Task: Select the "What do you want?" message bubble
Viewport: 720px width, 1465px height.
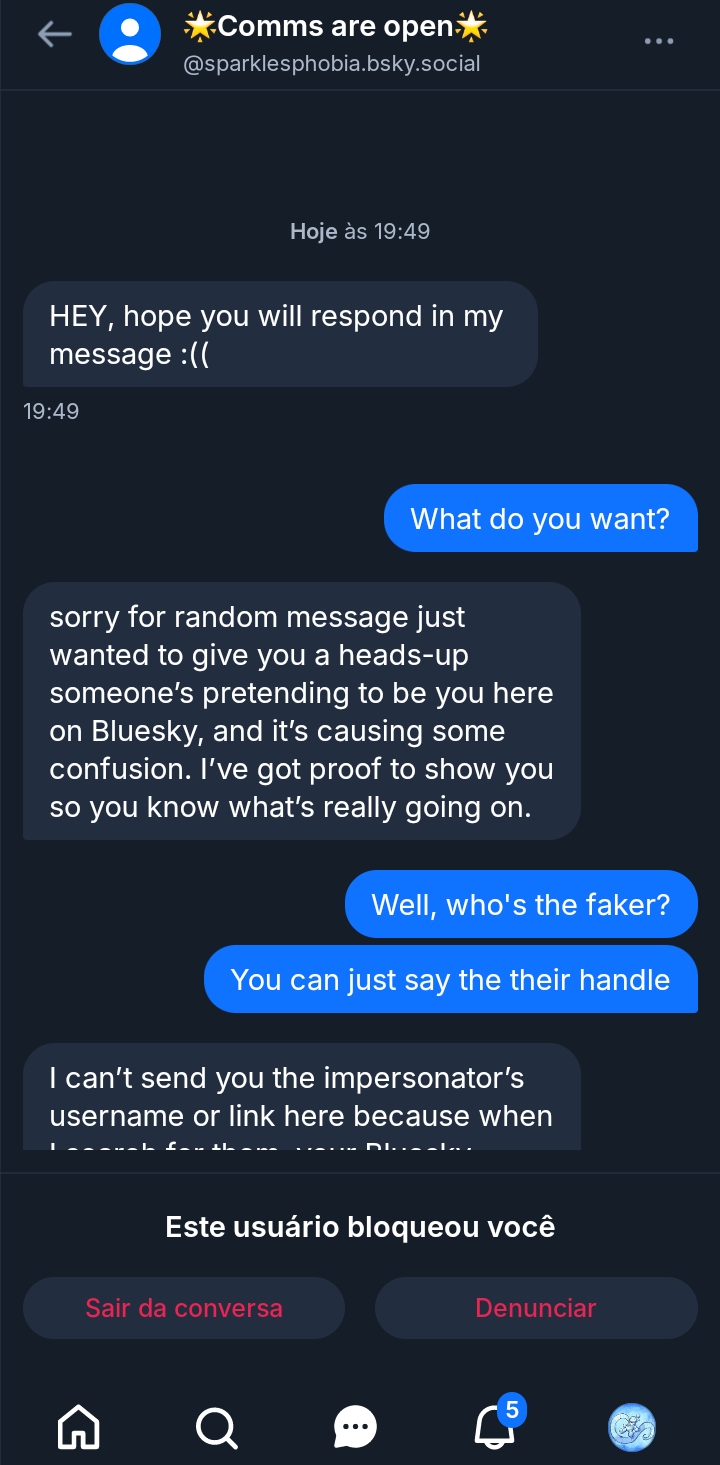Action: 540,518
